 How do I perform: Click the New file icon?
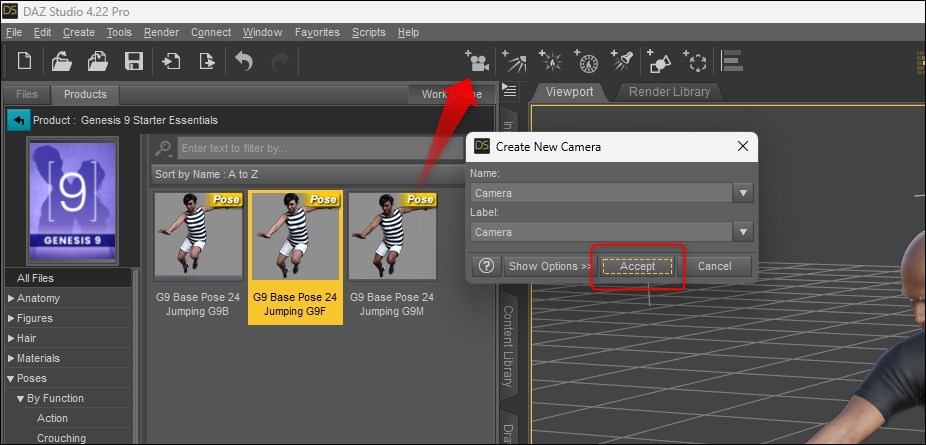24,61
